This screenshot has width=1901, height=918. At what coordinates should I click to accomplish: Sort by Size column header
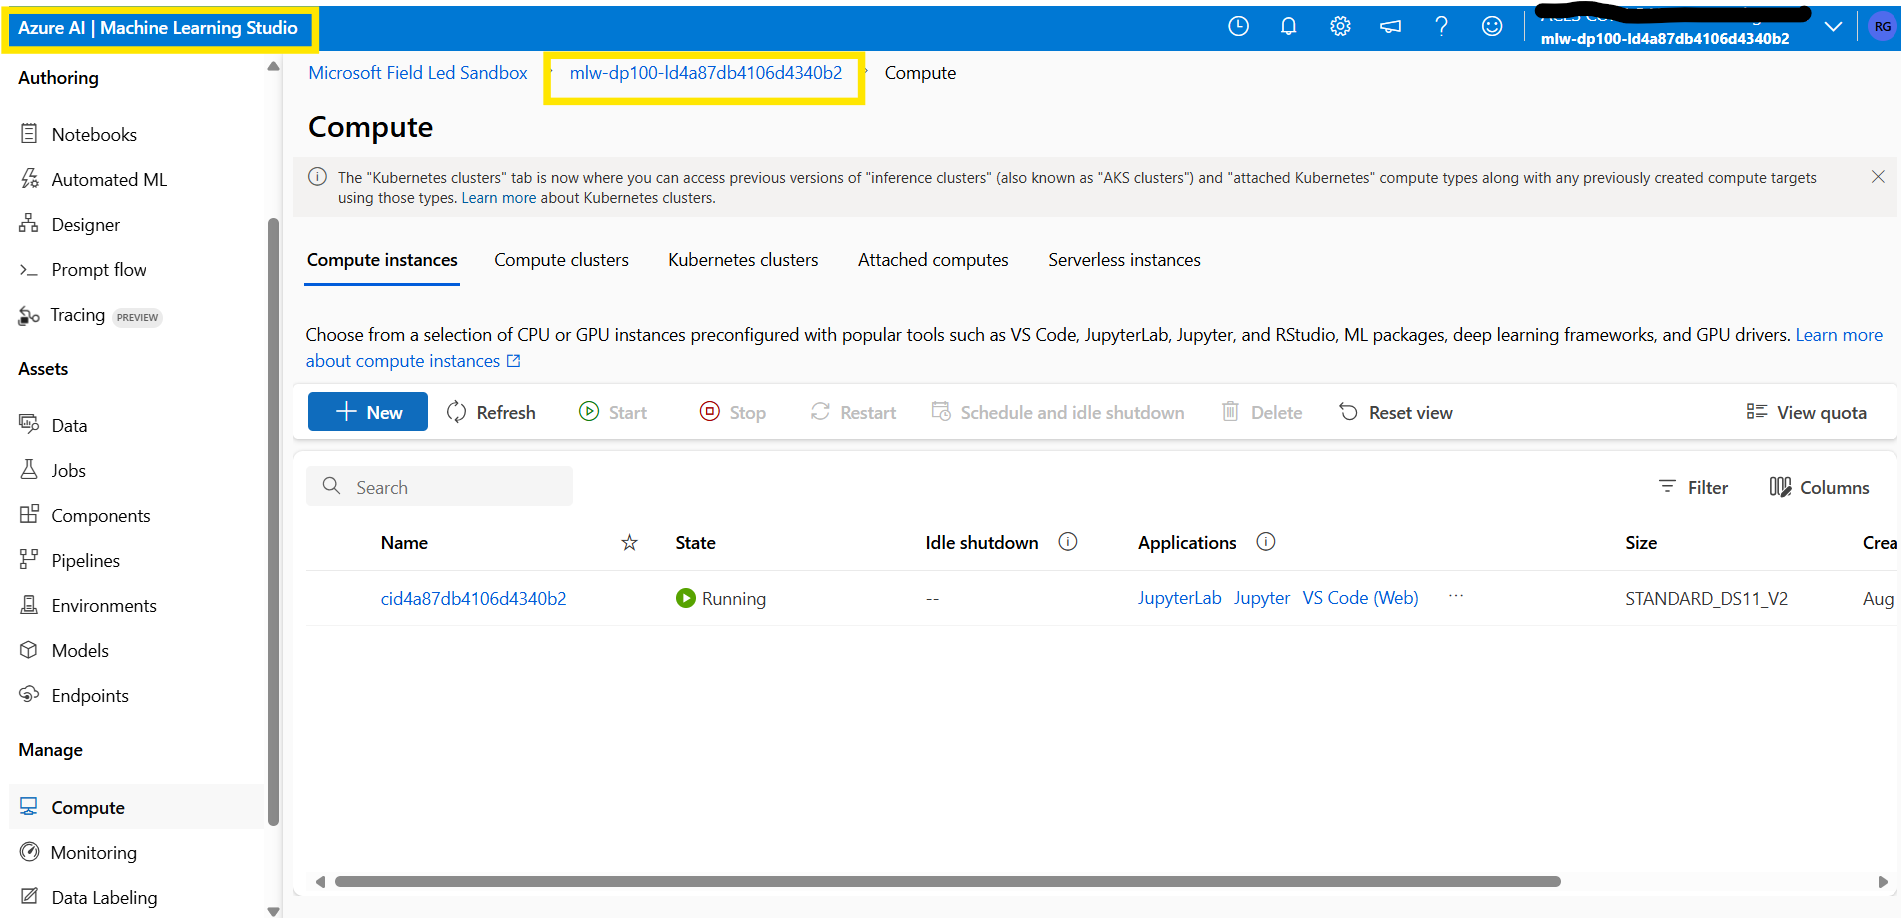point(1641,542)
